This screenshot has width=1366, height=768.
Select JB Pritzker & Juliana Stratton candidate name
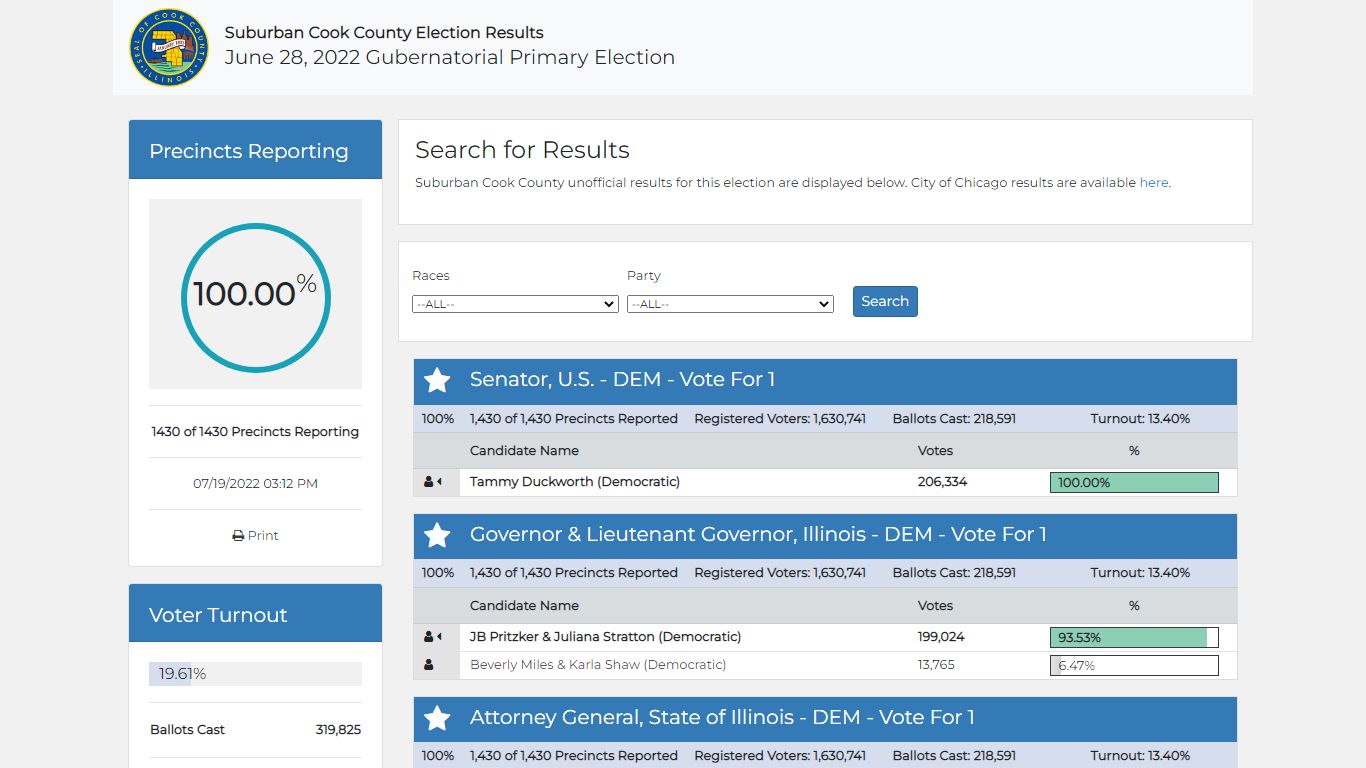(x=606, y=637)
